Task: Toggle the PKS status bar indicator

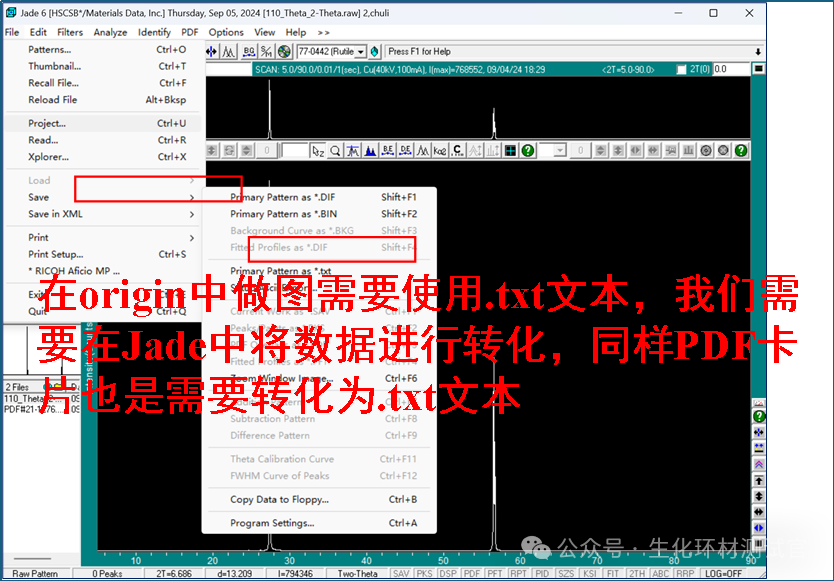Action: [424, 574]
